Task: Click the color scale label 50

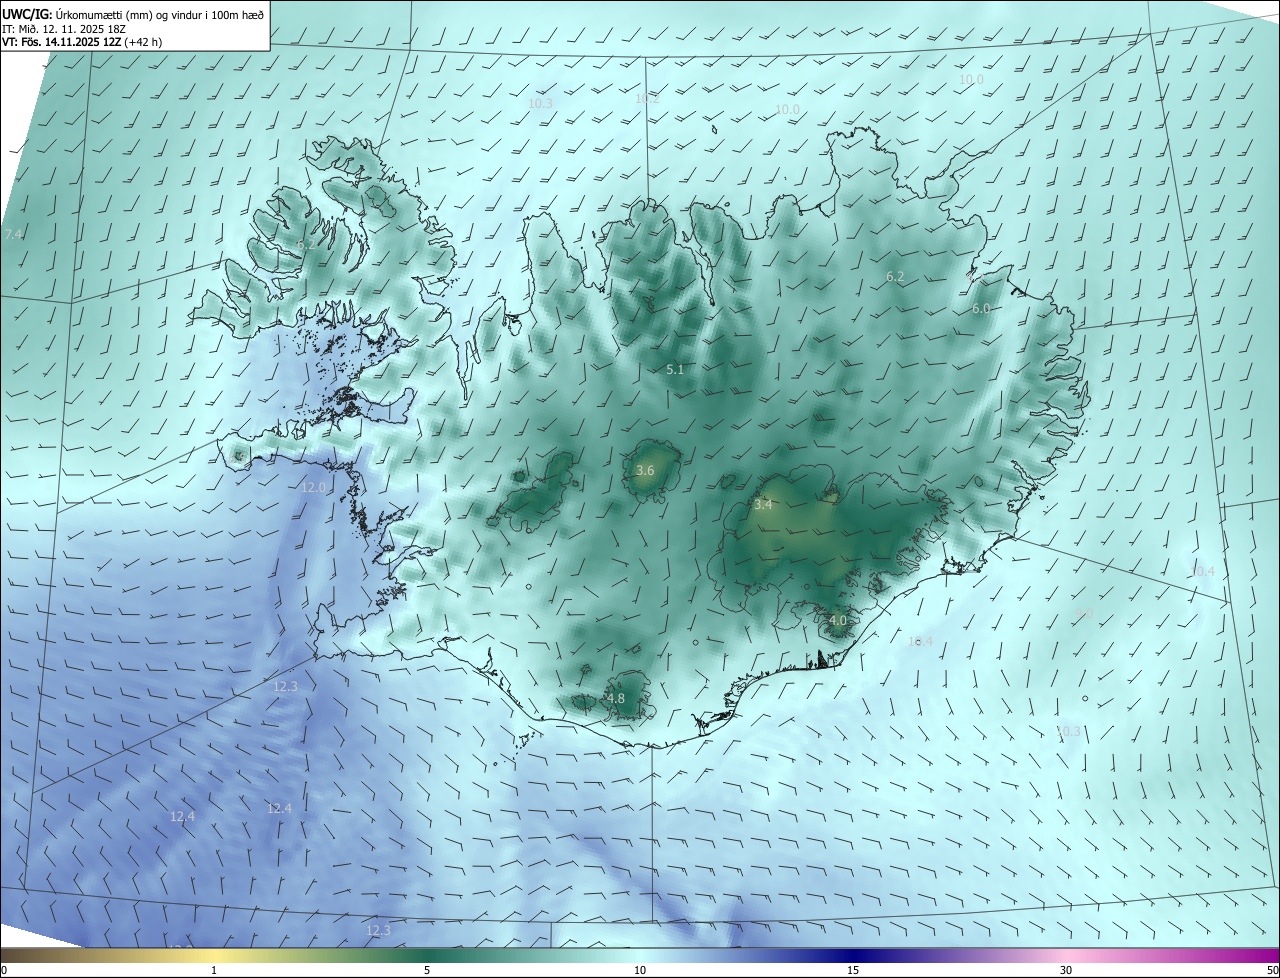Action: click(x=1272, y=970)
